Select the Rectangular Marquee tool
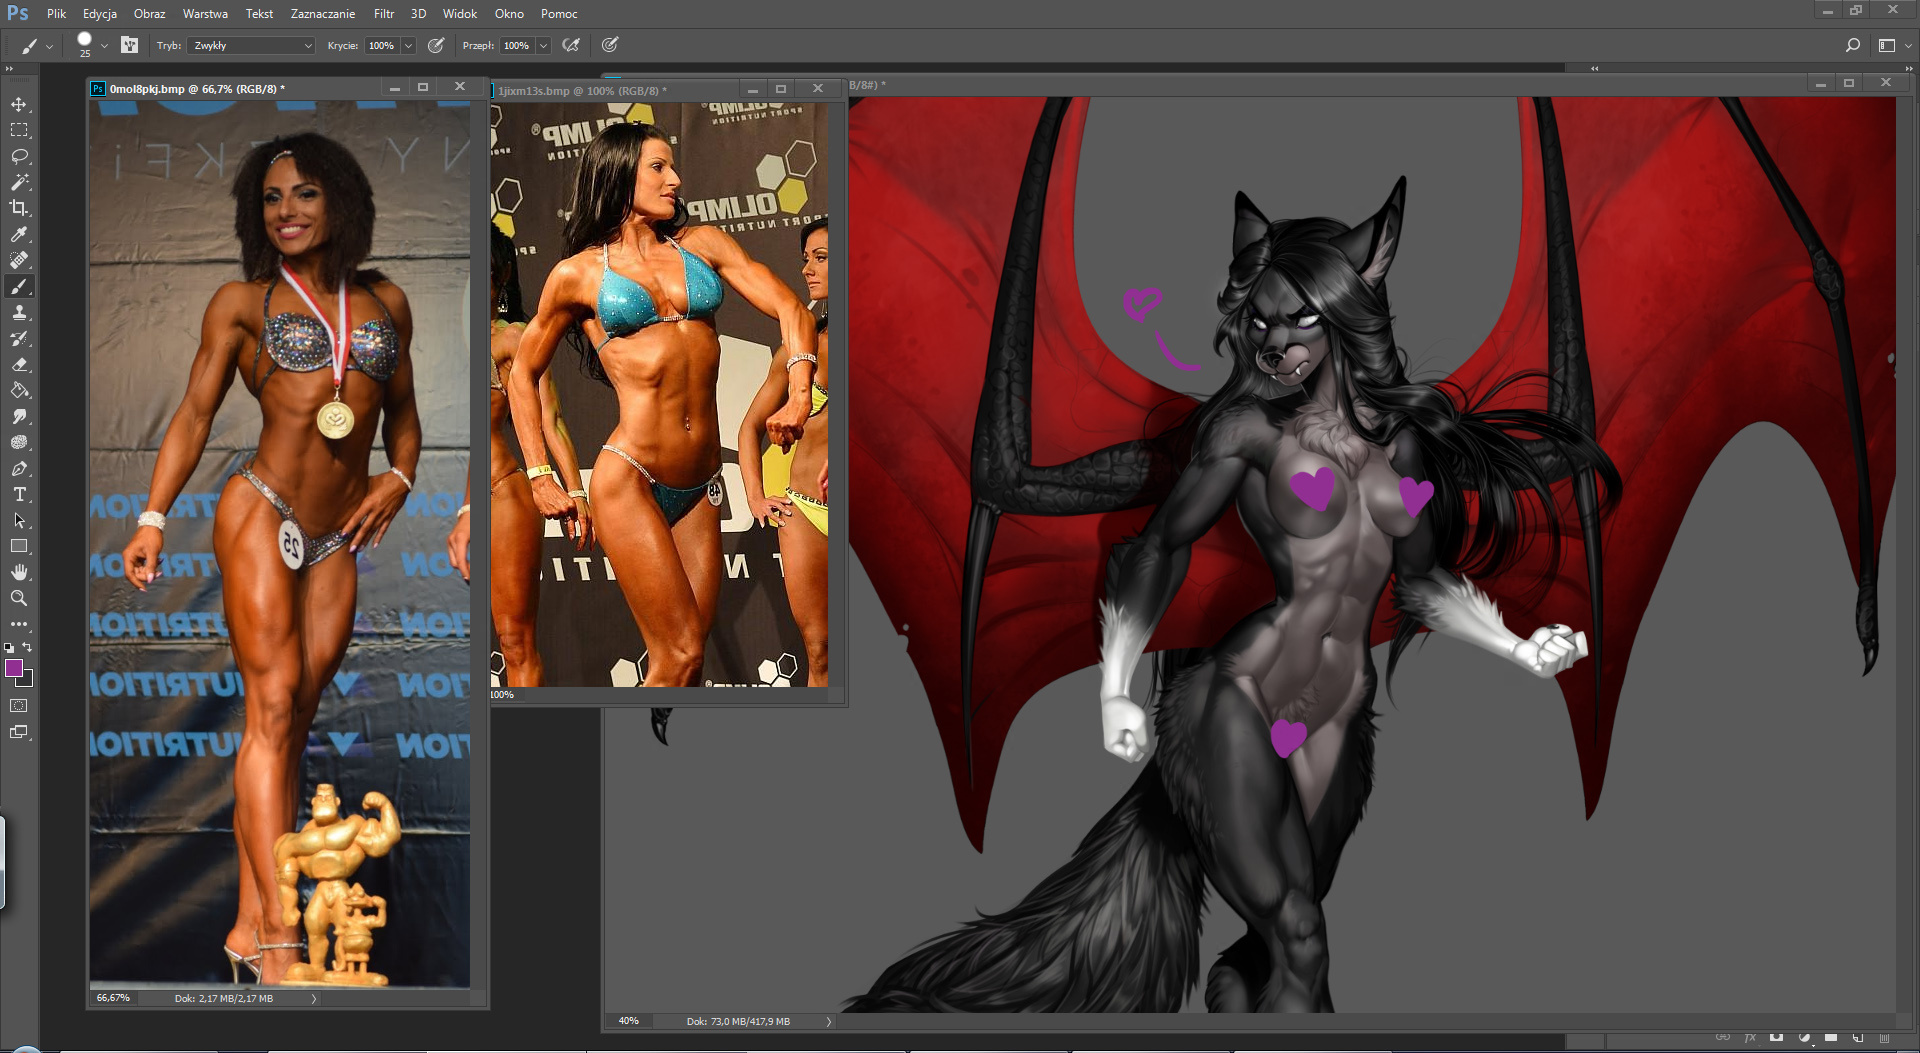Image resolution: width=1920 pixels, height=1053 pixels. (x=19, y=131)
